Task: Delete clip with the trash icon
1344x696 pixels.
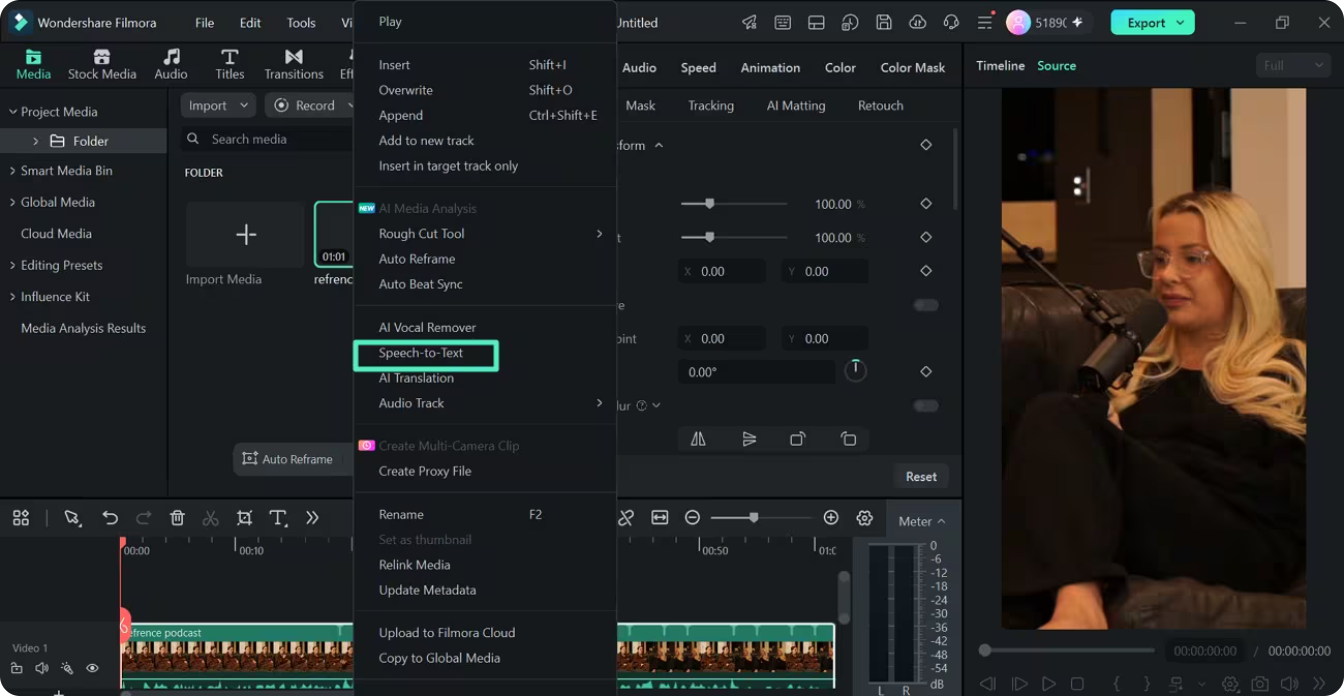Action: coord(177,518)
